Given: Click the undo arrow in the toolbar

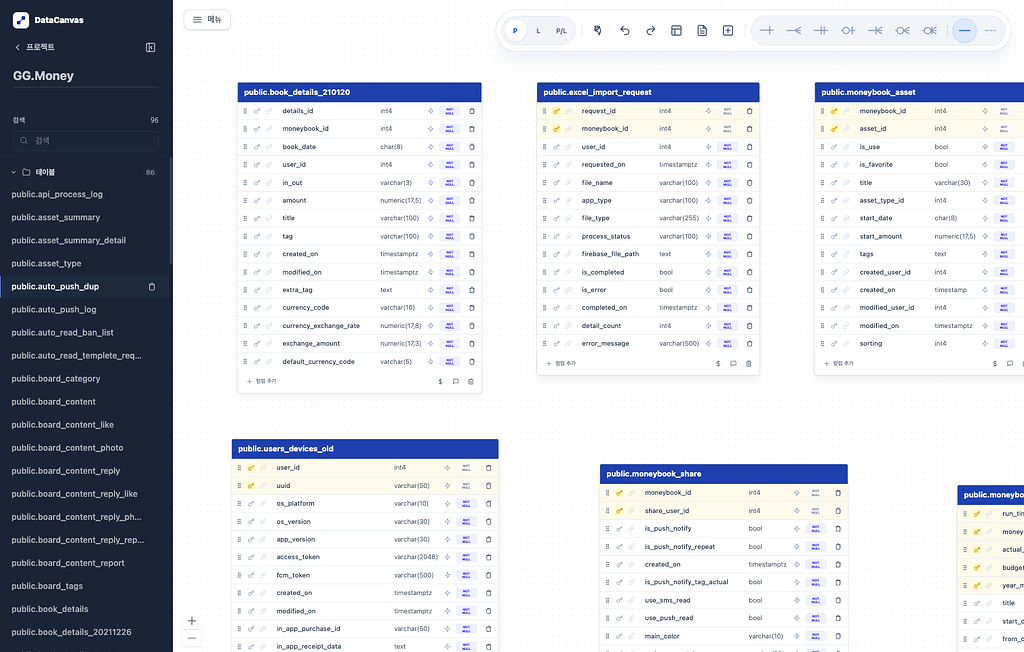Looking at the screenshot, I should click(x=624, y=31).
